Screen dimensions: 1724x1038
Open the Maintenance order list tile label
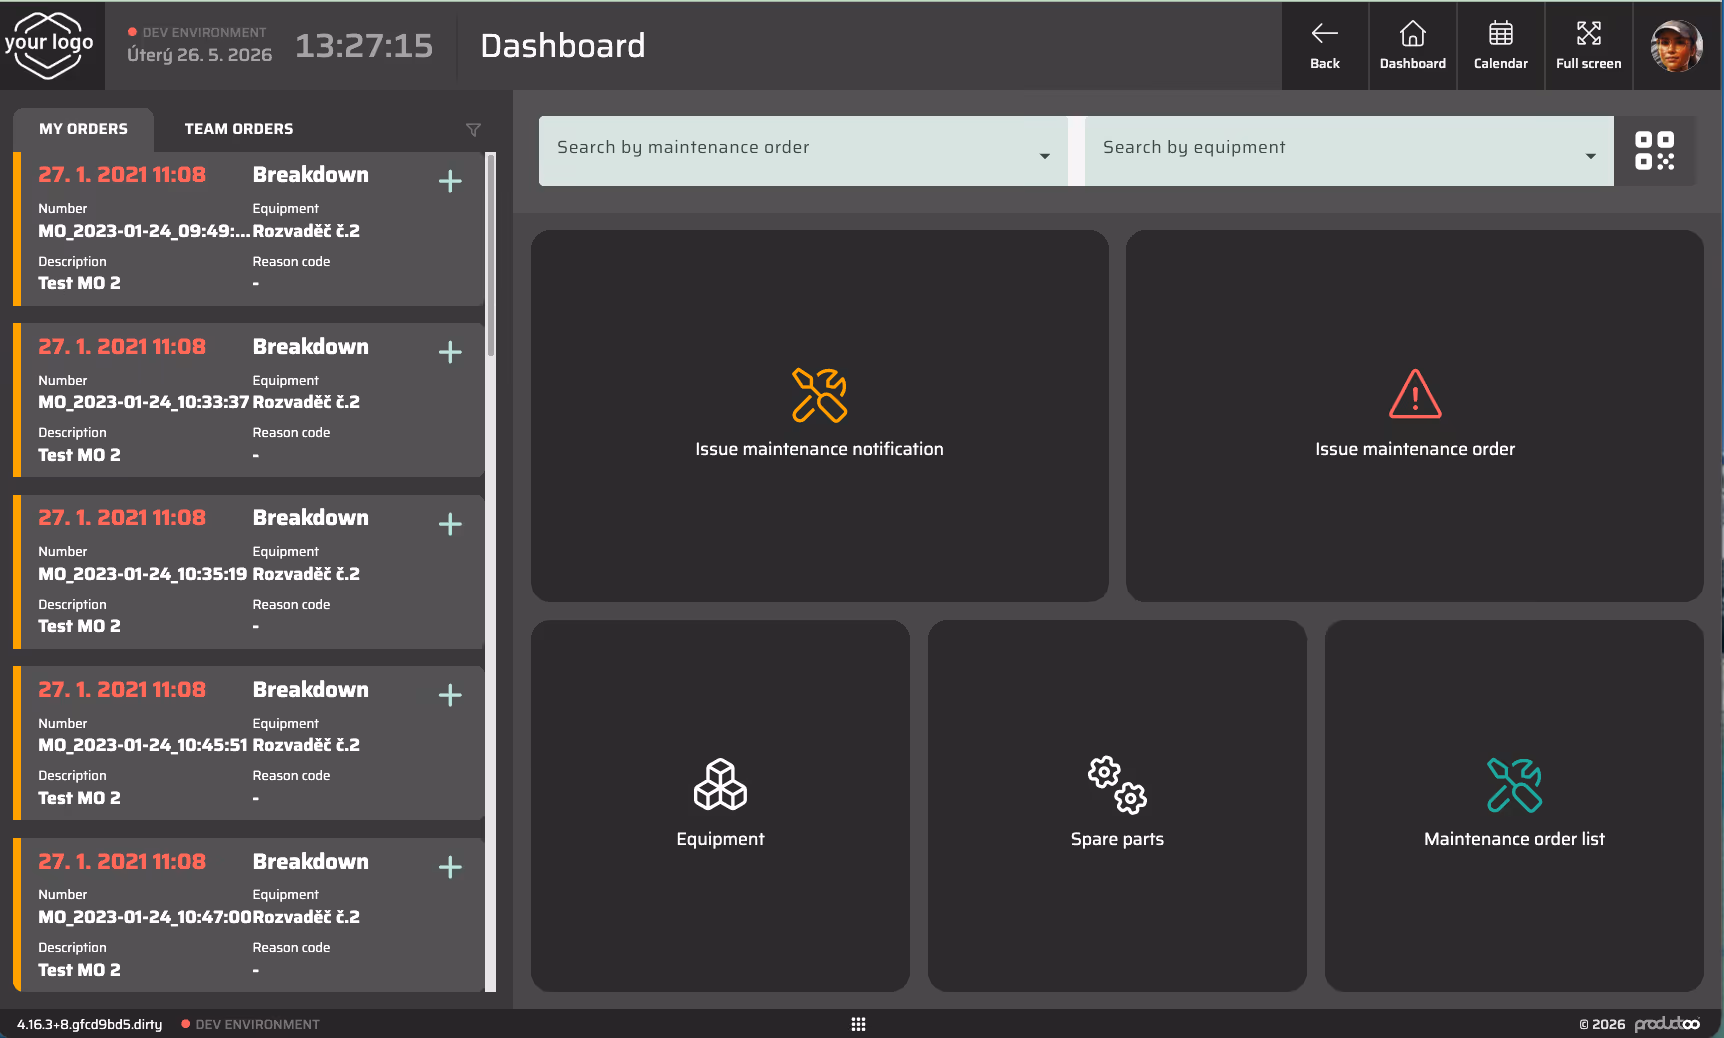1514,839
